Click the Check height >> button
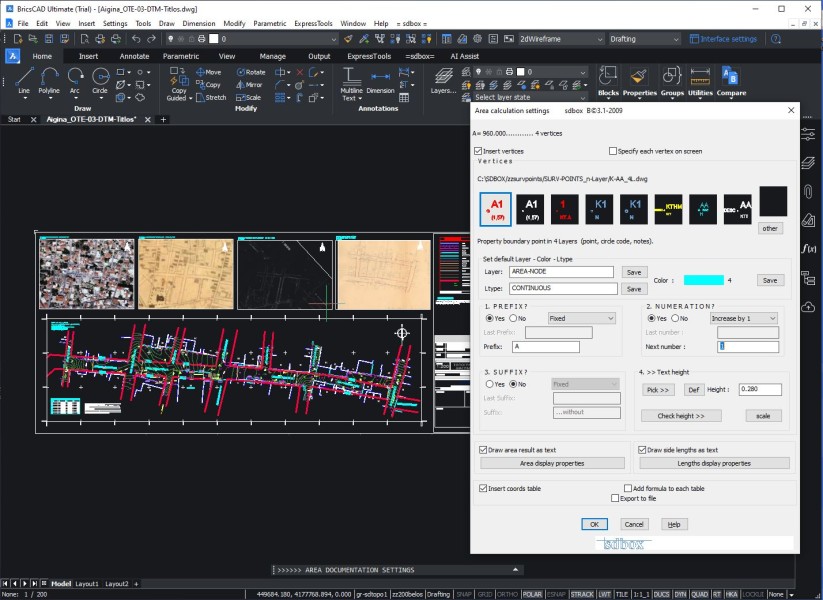The image size is (823, 600). click(681, 416)
